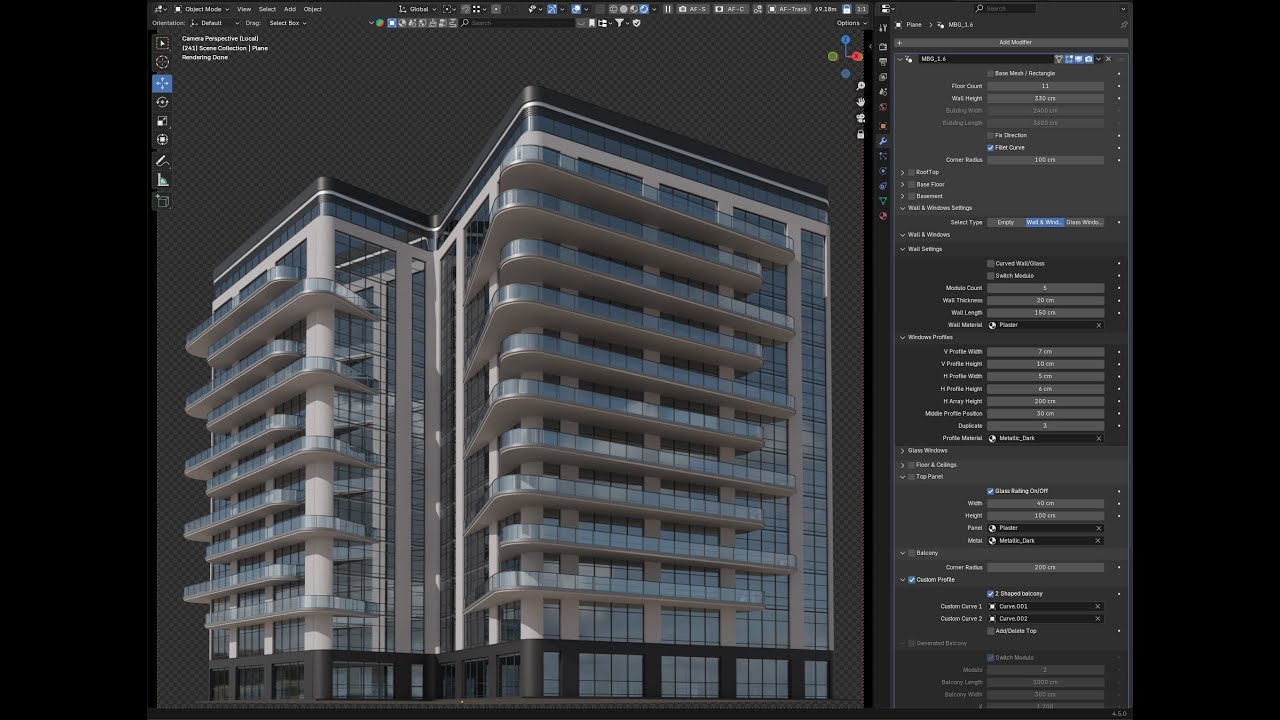Toggle the Fix Direction checkbox

click(991, 135)
